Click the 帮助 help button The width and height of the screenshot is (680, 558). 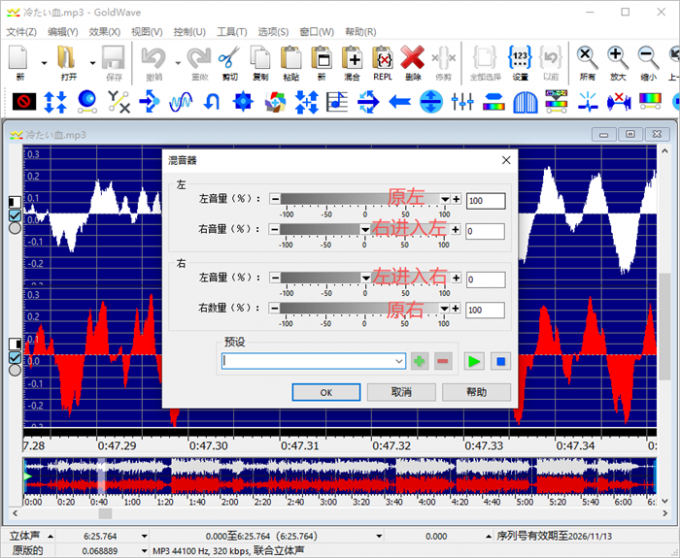click(476, 392)
